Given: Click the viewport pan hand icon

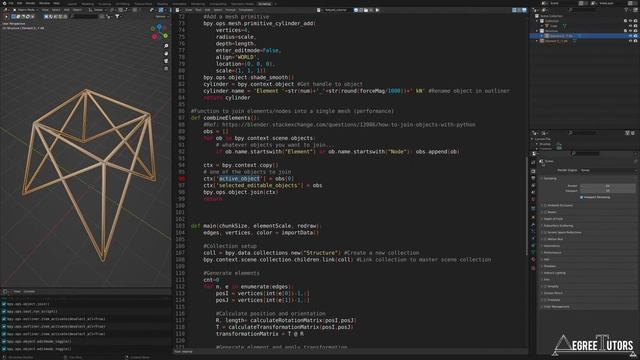Looking at the screenshot, I should (x=166, y=53).
